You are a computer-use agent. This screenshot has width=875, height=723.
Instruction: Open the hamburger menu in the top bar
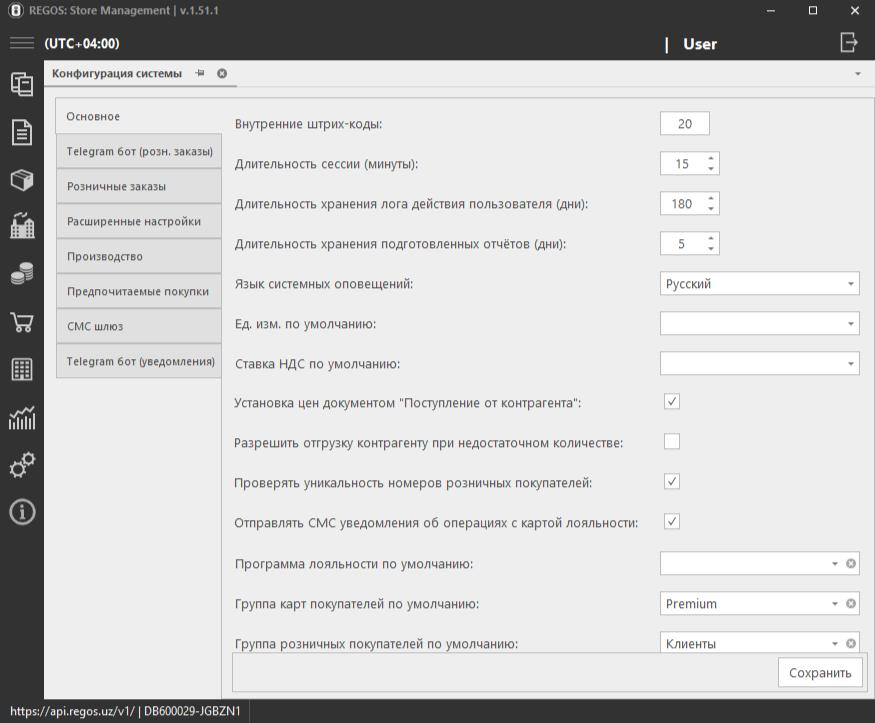click(21, 43)
